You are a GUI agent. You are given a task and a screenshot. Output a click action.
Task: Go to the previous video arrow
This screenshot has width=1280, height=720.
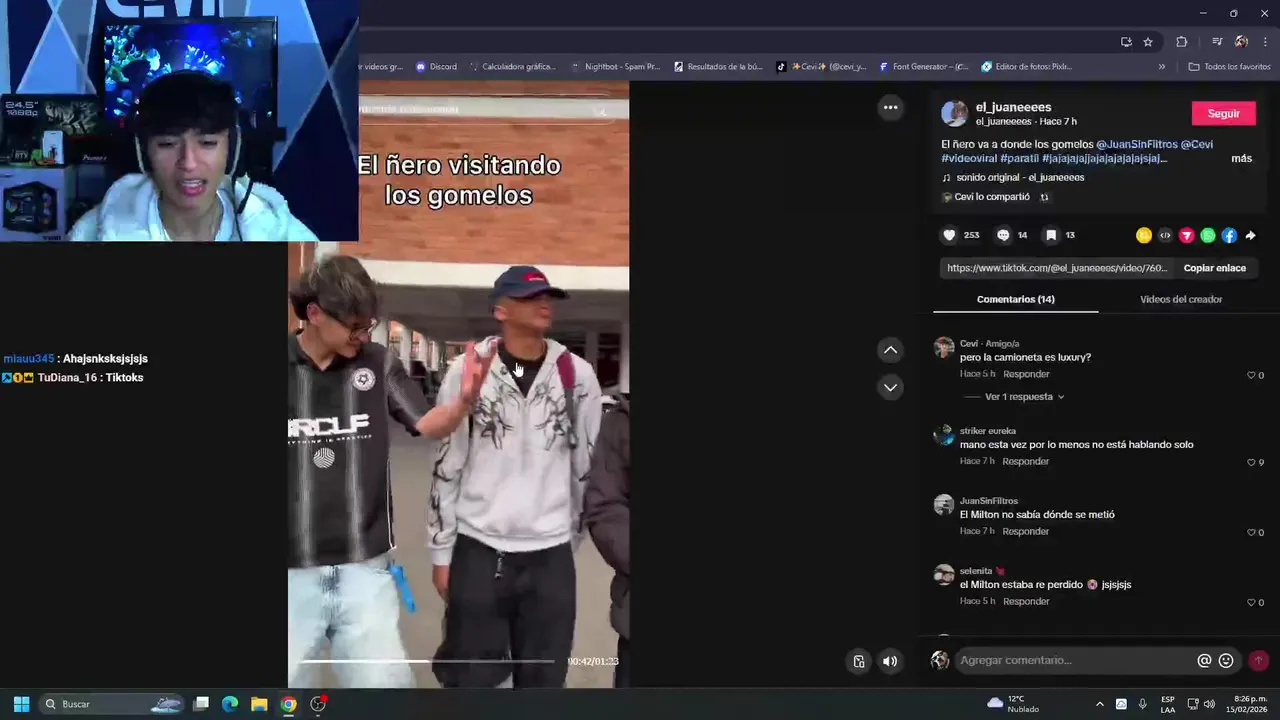tap(890, 350)
